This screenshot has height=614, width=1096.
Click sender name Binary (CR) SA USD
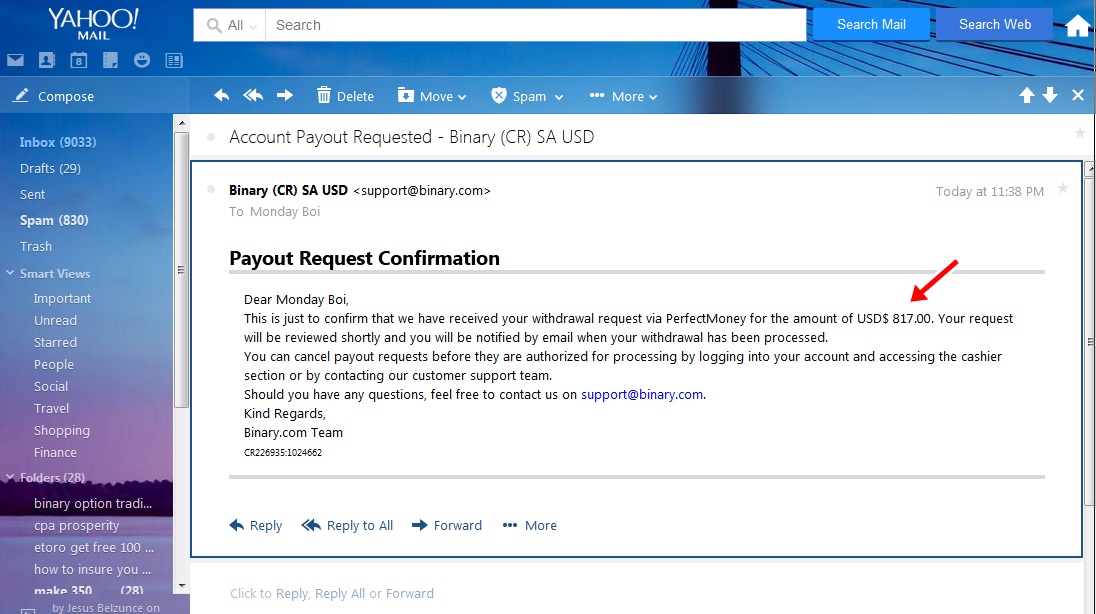click(x=288, y=190)
